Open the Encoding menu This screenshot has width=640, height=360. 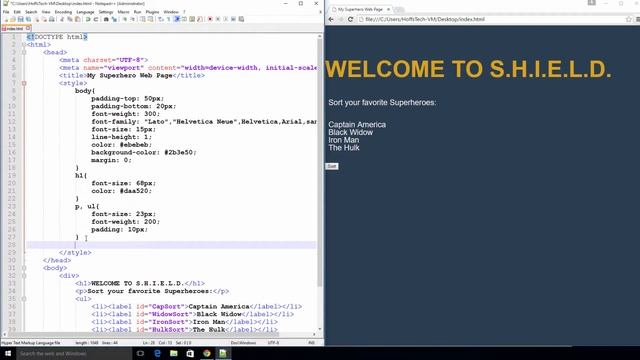tap(63, 12)
